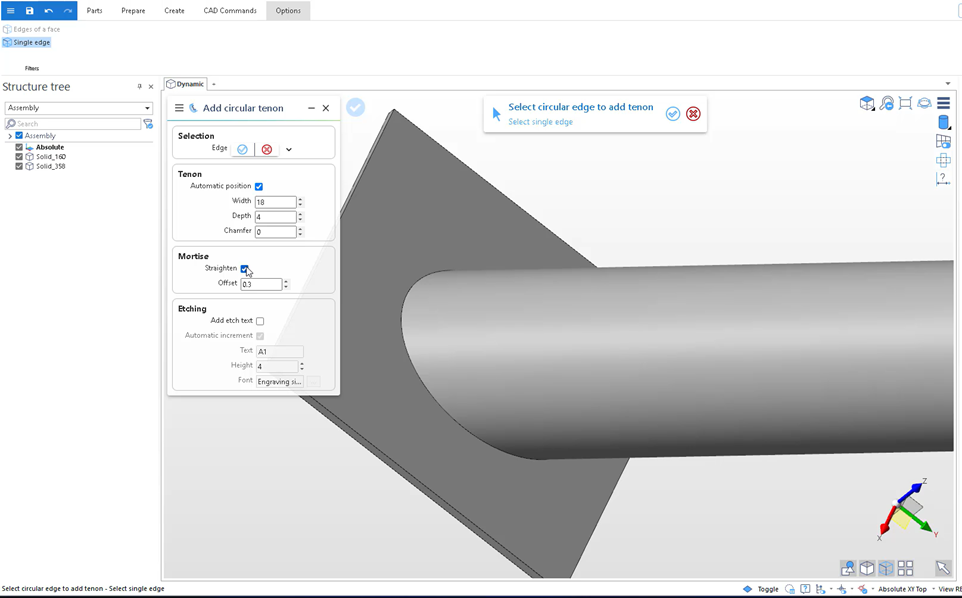The height and width of the screenshot is (598, 962).
Task: Cancel the Edge selection red cross
Action: pyautogui.click(x=266, y=149)
